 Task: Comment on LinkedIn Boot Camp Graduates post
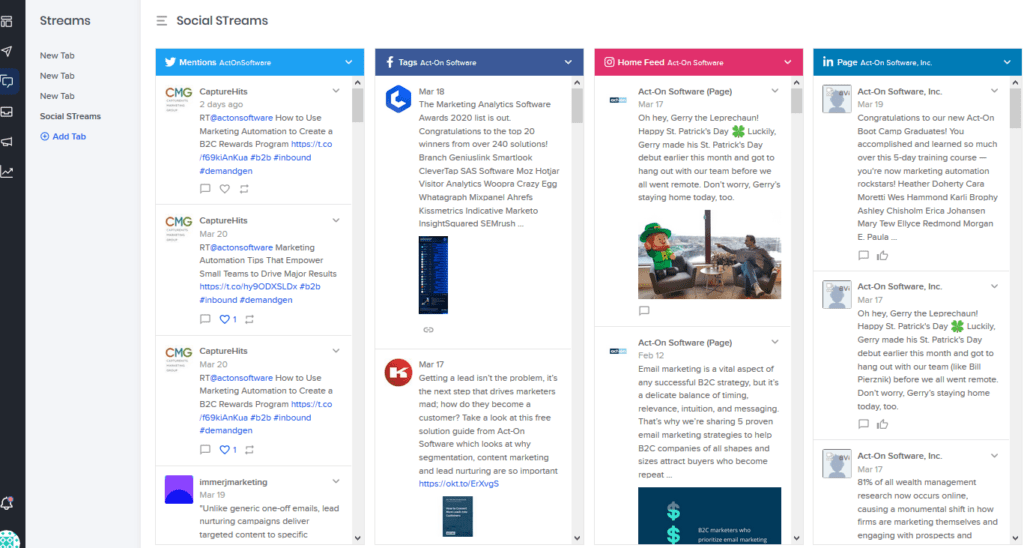(863, 255)
